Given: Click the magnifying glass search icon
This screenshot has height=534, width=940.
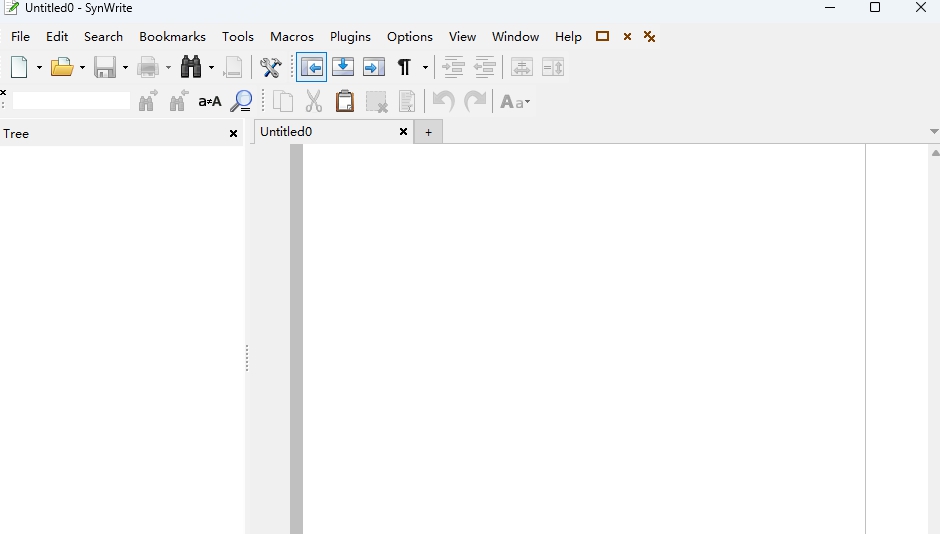Looking at the screenshot, I should tap(241, 101).
